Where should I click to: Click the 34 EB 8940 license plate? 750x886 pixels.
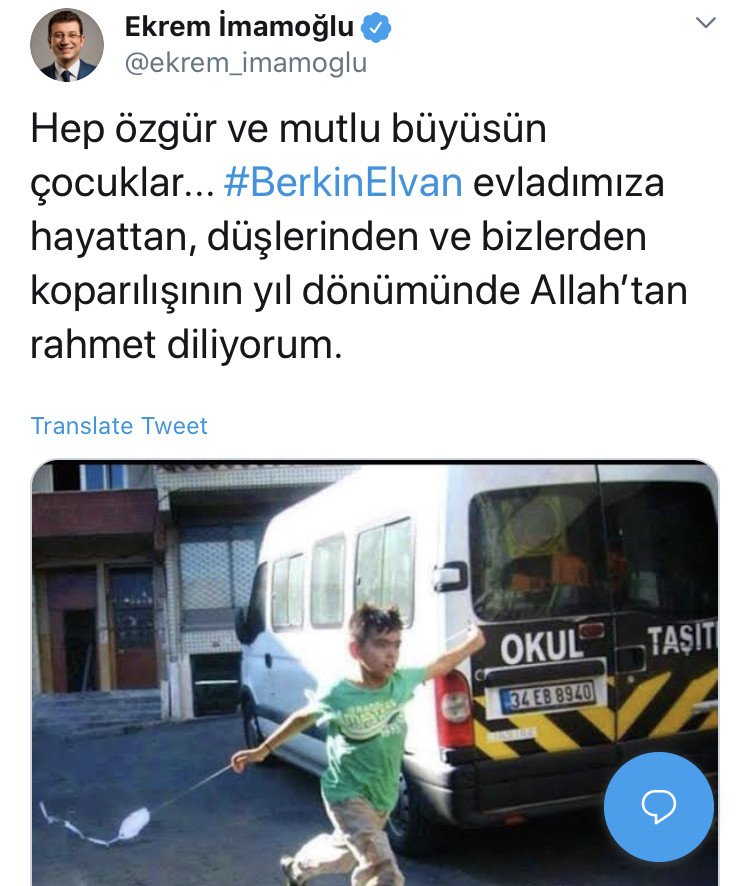[548, 696]
